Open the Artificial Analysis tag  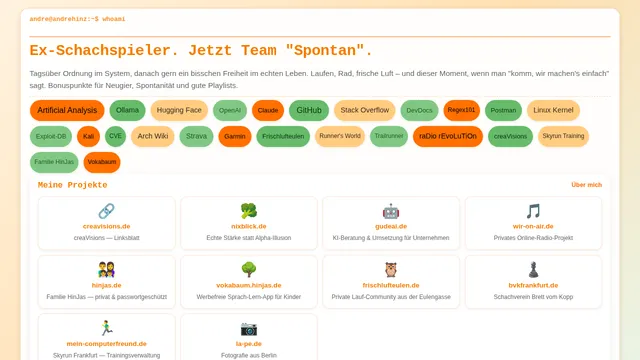coord(67,110)
